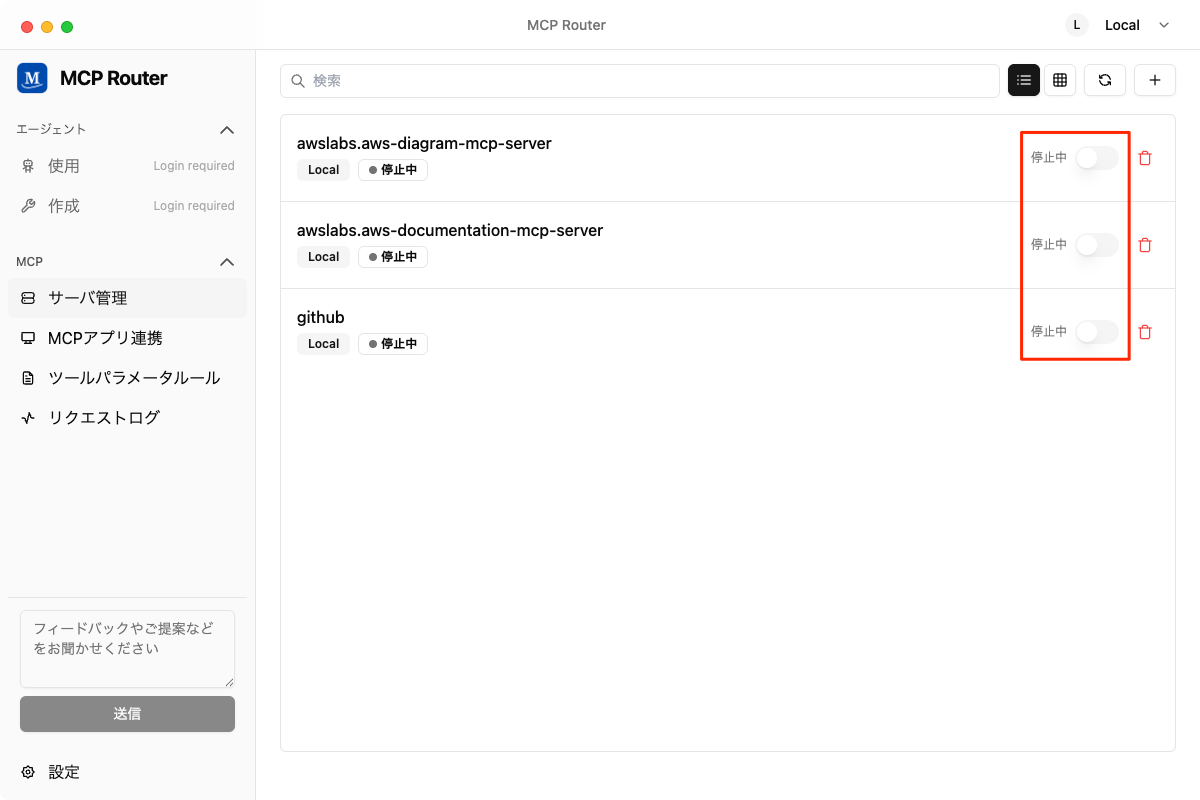This screenshot has height=800, width=1200.
Task: Click Login required beside 使用
Action: (194, 166)
